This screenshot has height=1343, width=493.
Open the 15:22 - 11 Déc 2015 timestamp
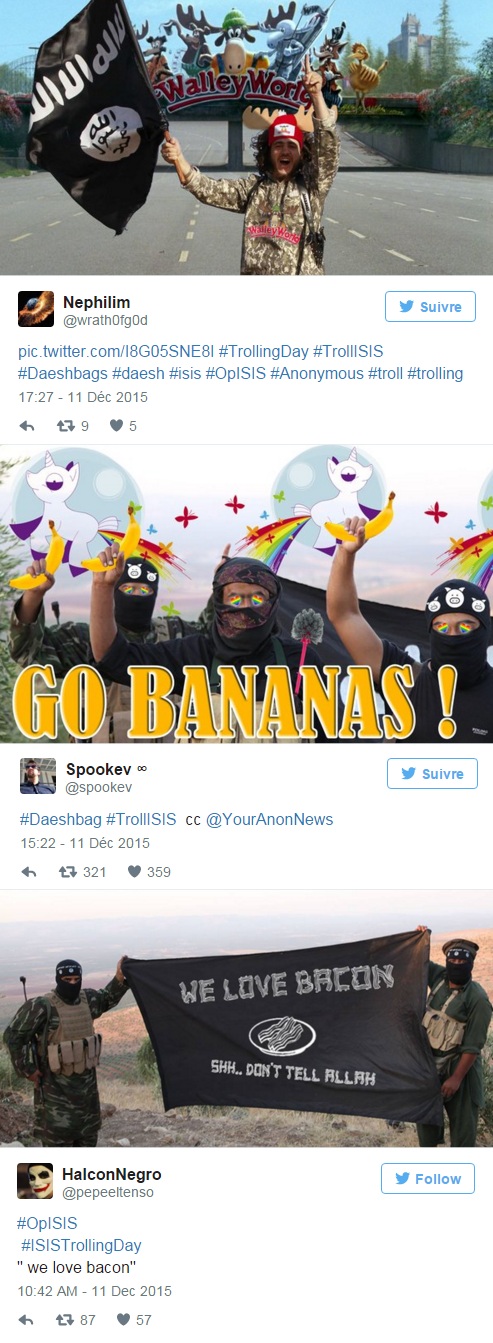tap(85, 843)
